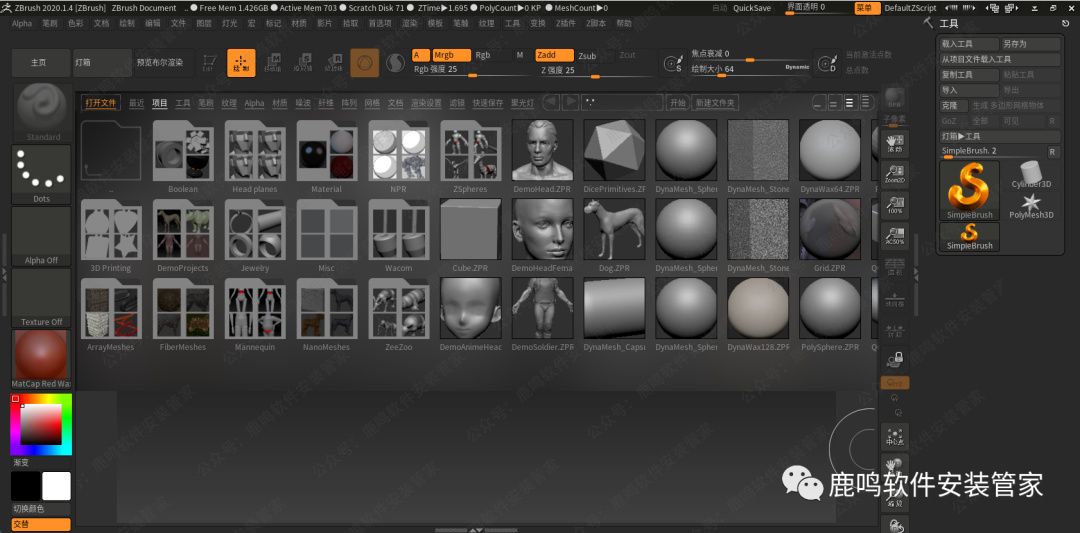The width and height of the screenshot is (1080, 533).
Task: Expand the Dots stroke type picker
Action: click(x=41, y=174)
